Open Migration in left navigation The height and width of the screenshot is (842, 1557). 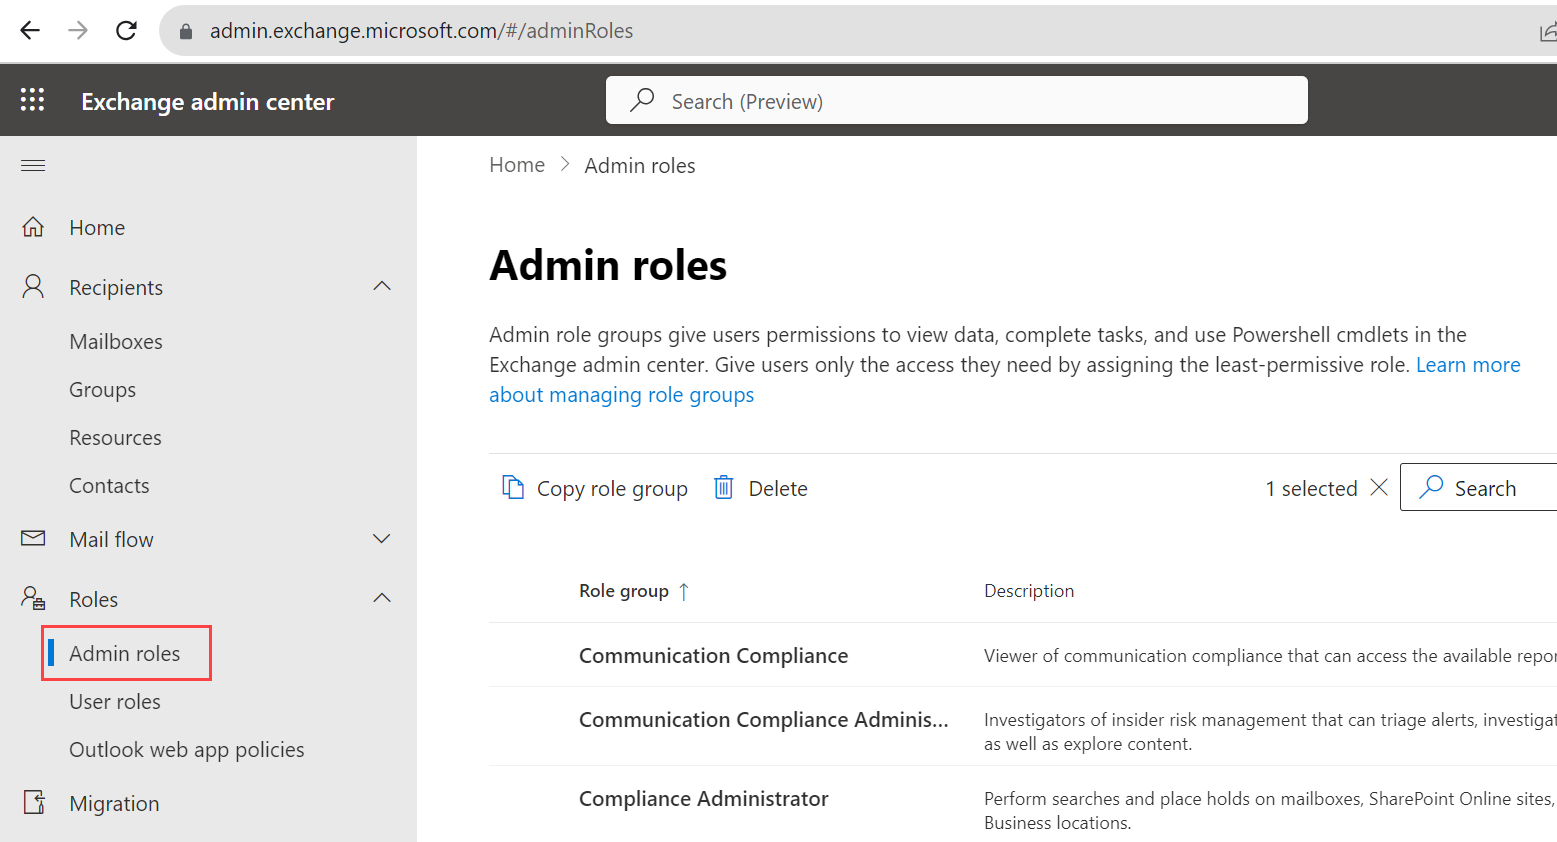point(114,804)
